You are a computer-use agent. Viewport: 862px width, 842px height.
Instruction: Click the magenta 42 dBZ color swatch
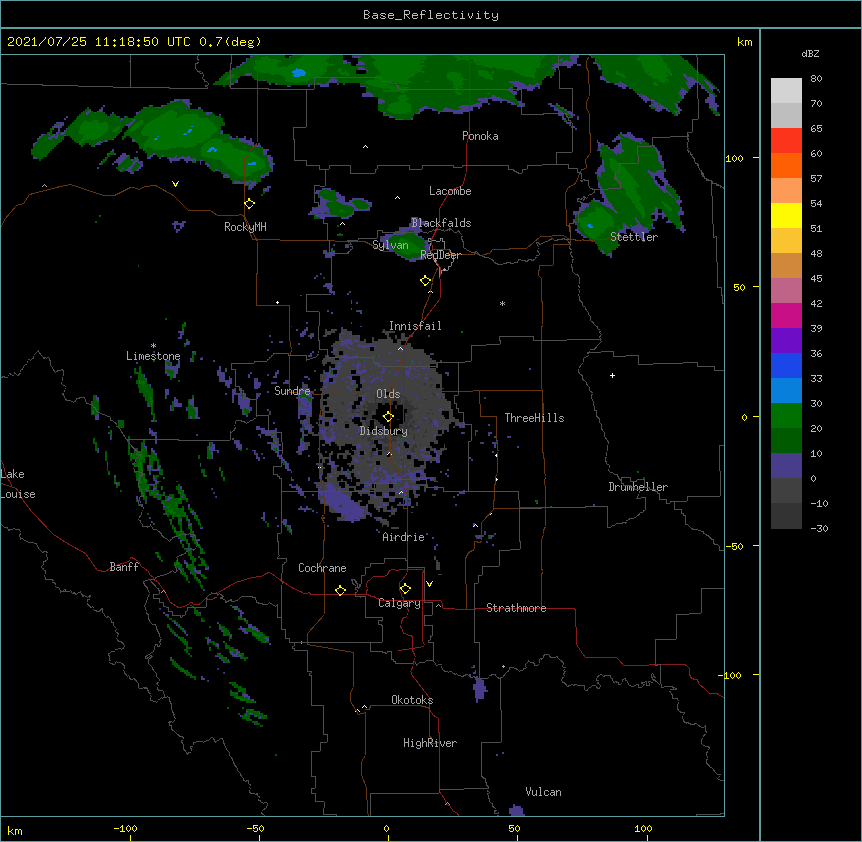pyautogui.click(x=786, y=315)
